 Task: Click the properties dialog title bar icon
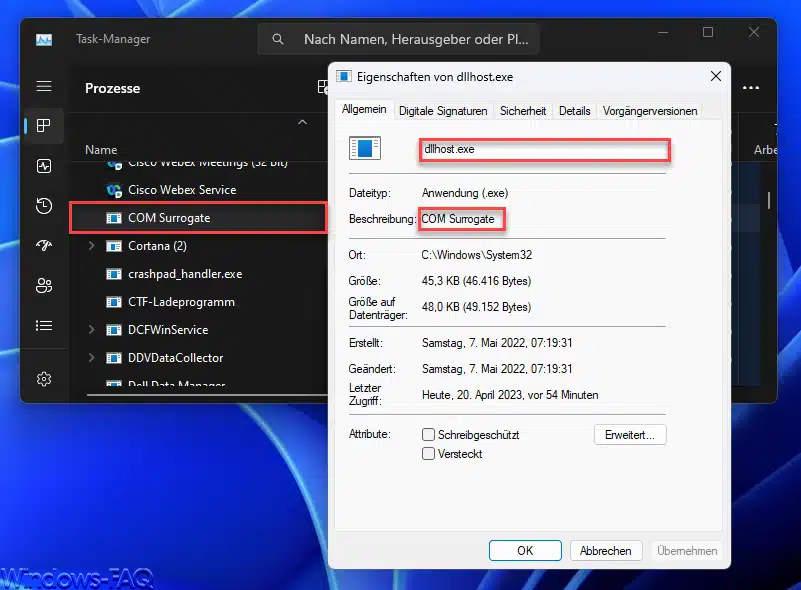[344, 77]
